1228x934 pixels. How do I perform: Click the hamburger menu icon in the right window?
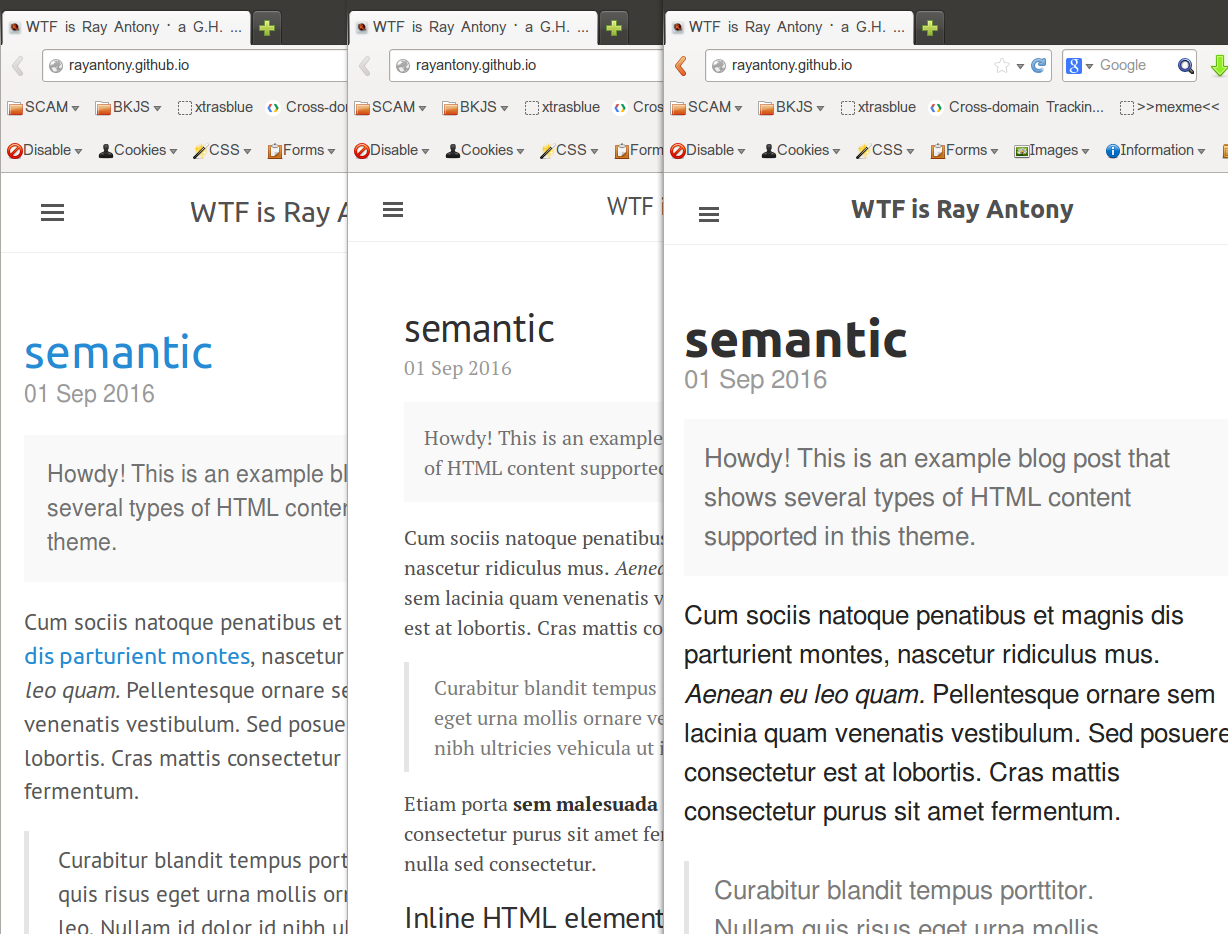click(709, 214)
